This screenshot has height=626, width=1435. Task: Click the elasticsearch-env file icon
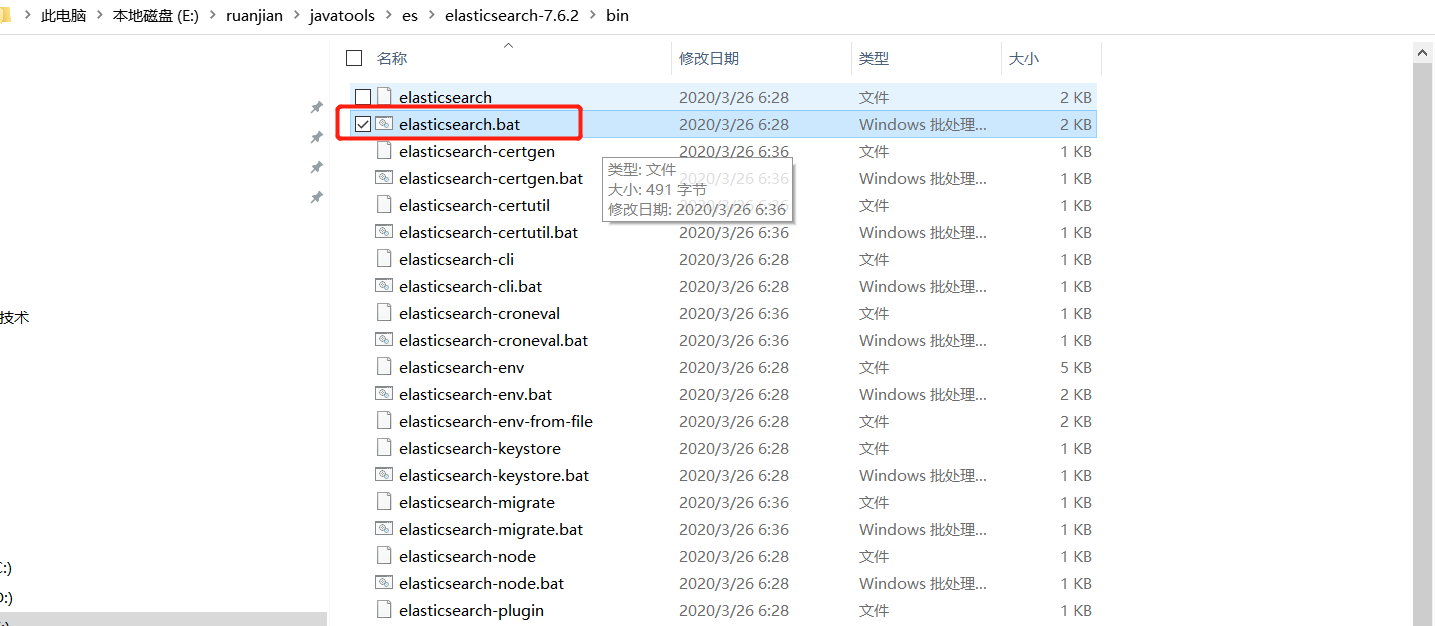click(384, 367)
